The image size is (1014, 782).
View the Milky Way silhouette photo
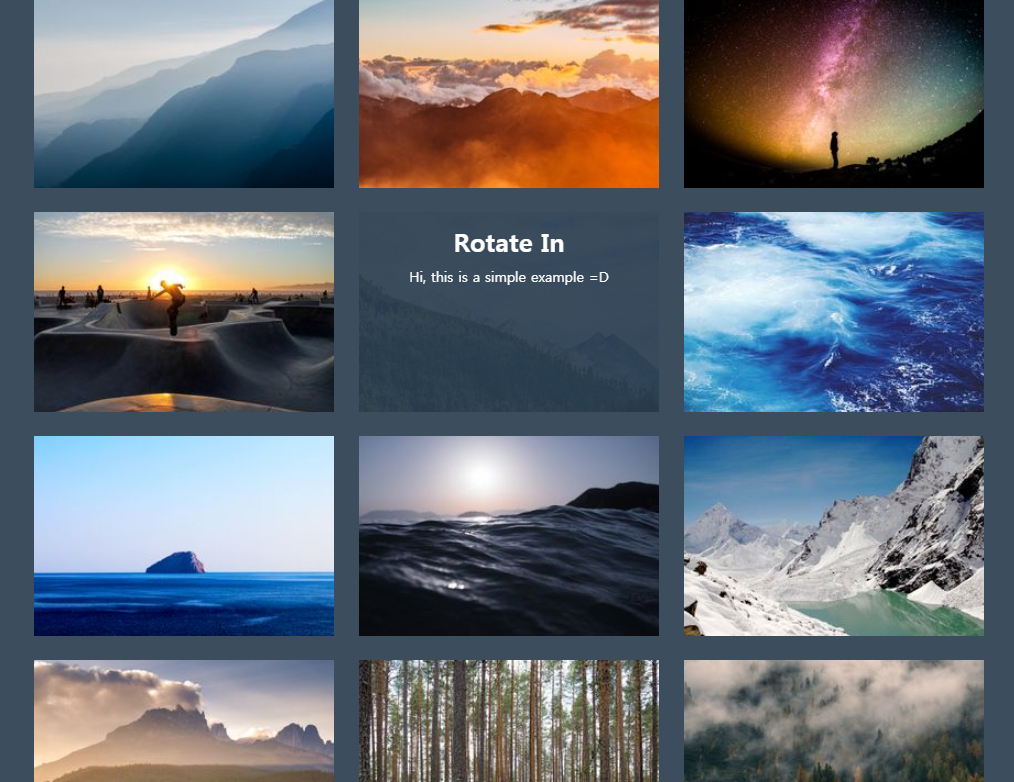[834, 94]
